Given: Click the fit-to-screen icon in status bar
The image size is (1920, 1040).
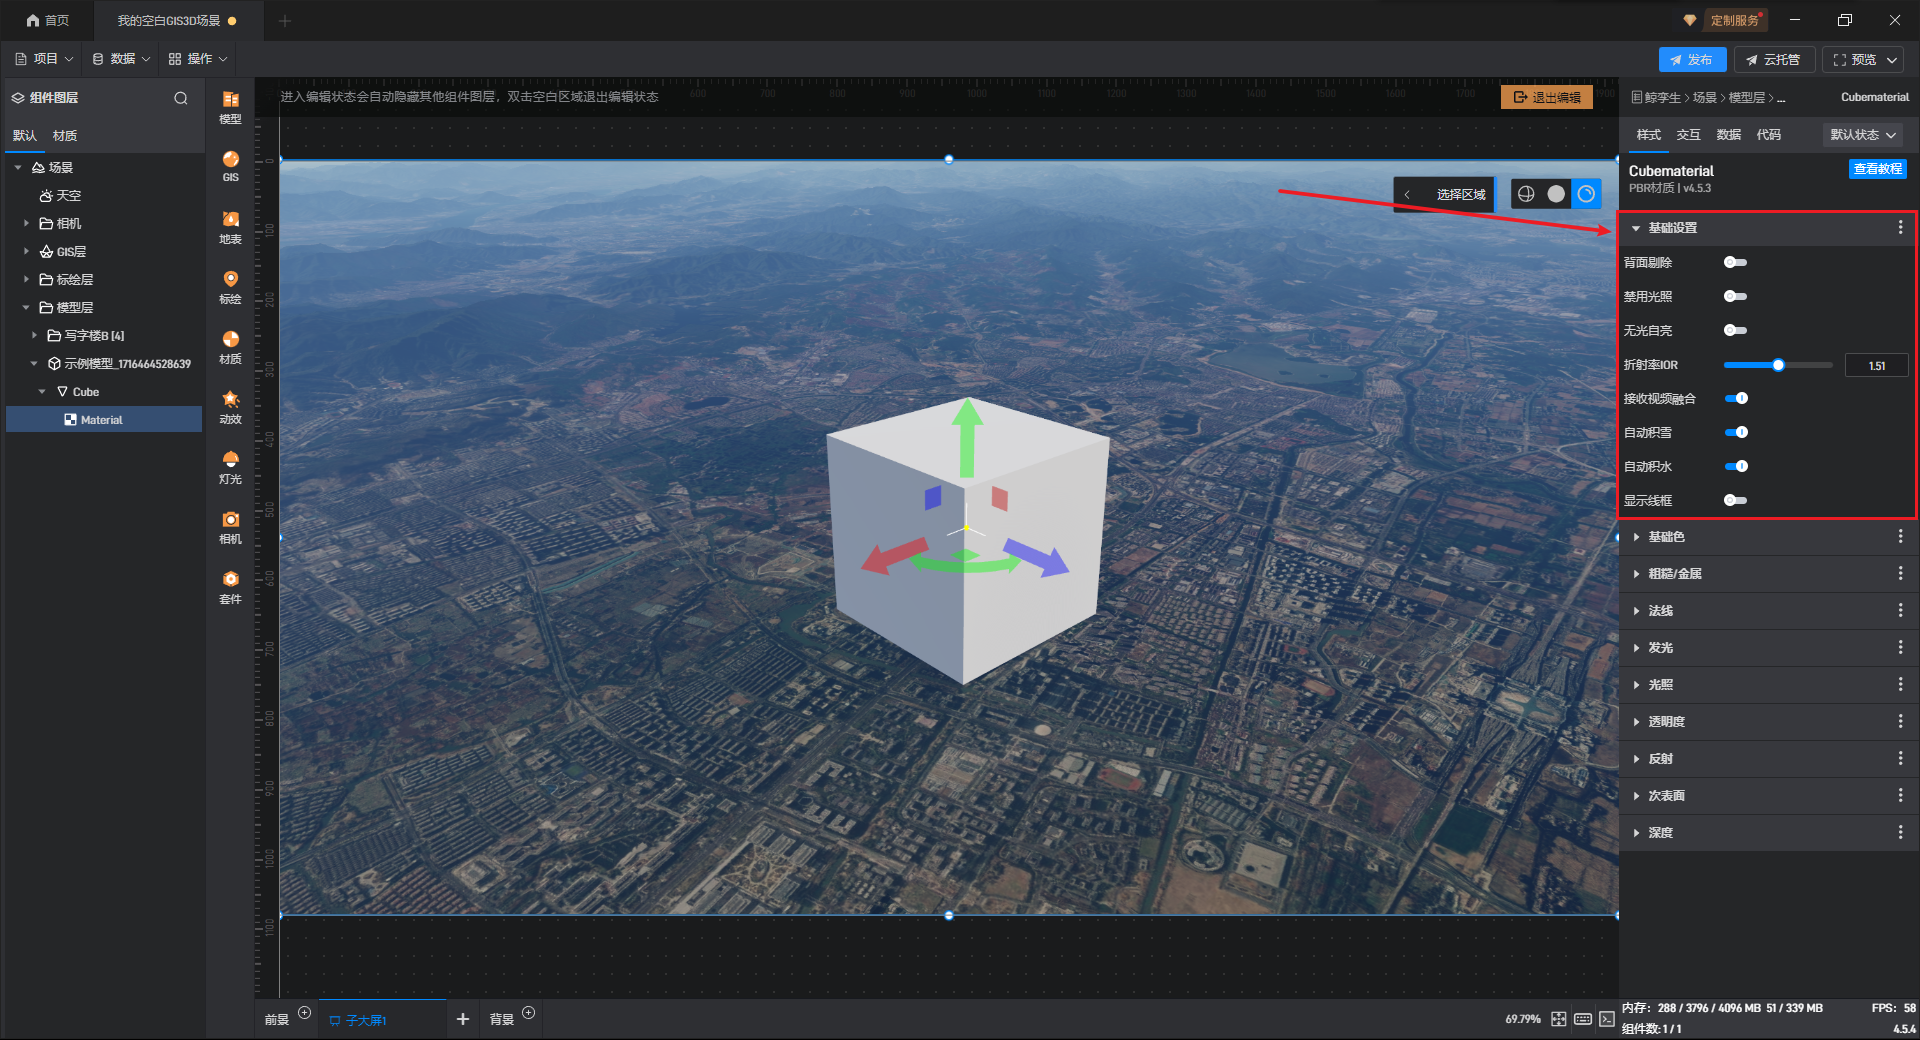Looking at the screenshot, I should [1559, 1019].
